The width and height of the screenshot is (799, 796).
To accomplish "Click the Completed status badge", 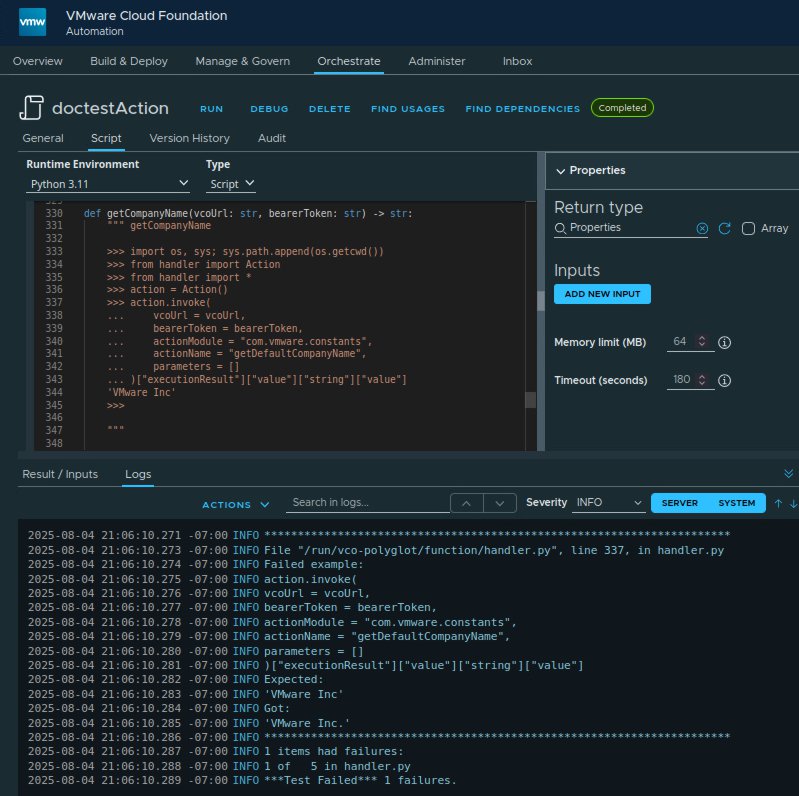I will click(x=622, y=108).
